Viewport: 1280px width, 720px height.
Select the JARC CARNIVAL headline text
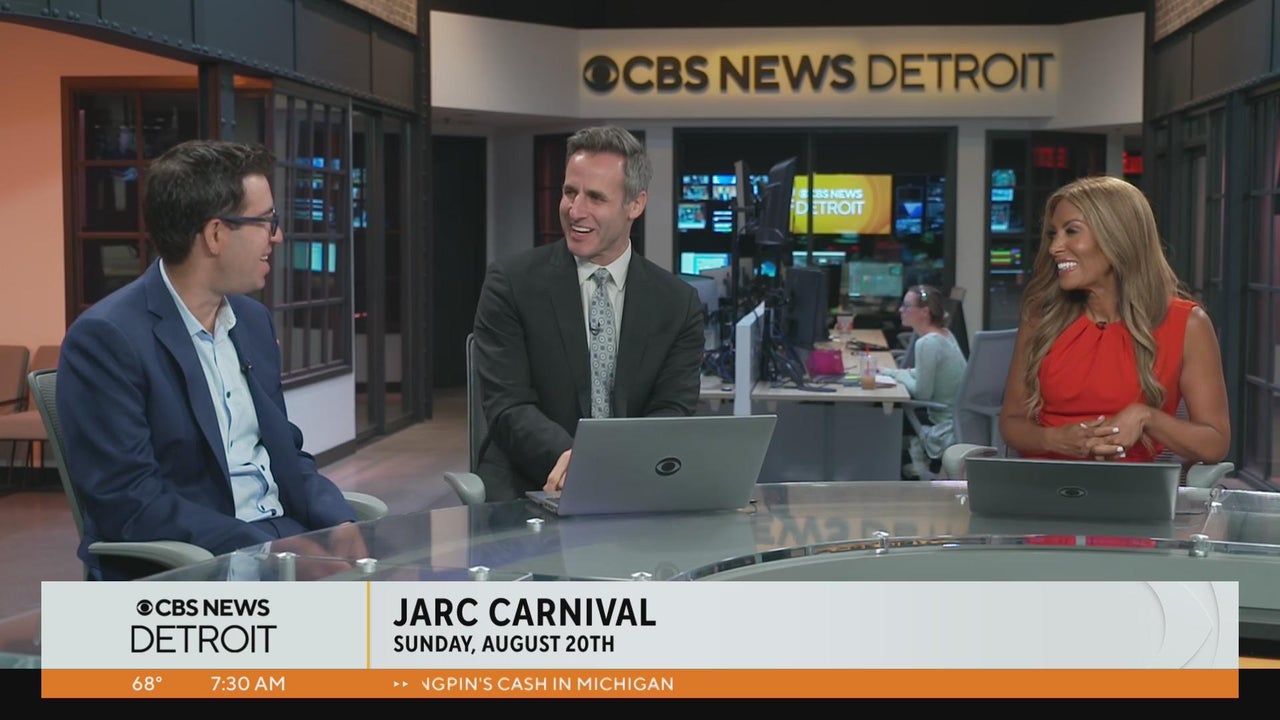[x=524, y=612]
